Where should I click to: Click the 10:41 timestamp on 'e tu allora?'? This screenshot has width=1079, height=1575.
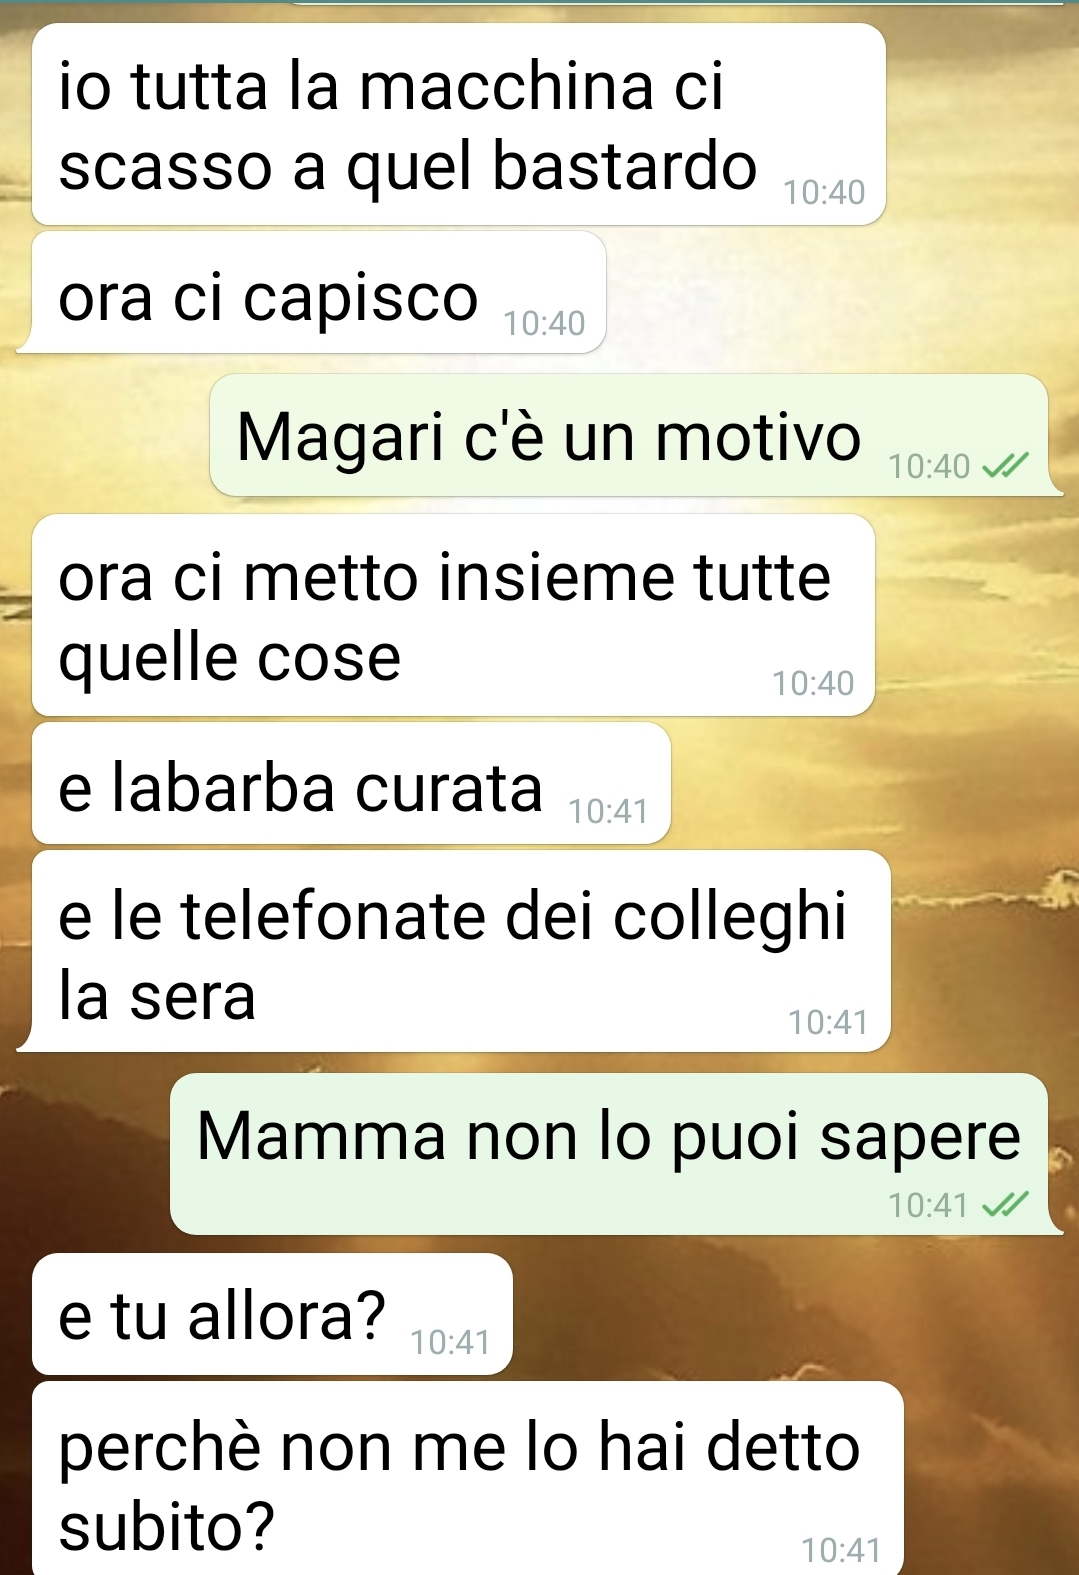pos(450,1342)
